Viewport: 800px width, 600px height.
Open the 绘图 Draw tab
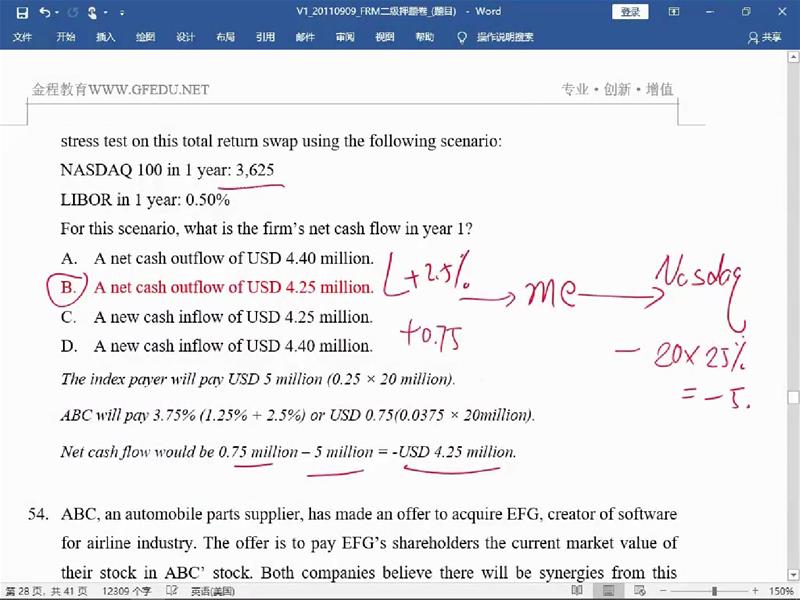click(x=145, y=37)
